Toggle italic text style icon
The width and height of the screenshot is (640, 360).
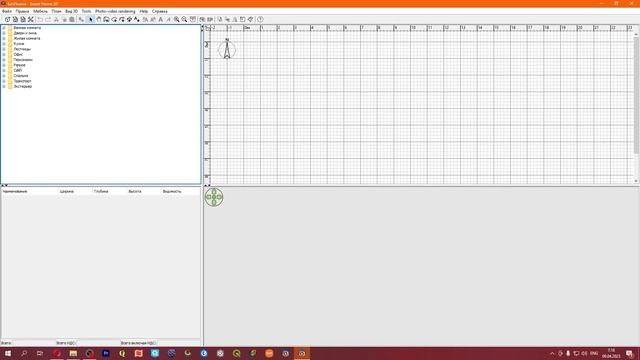point(168,19)
